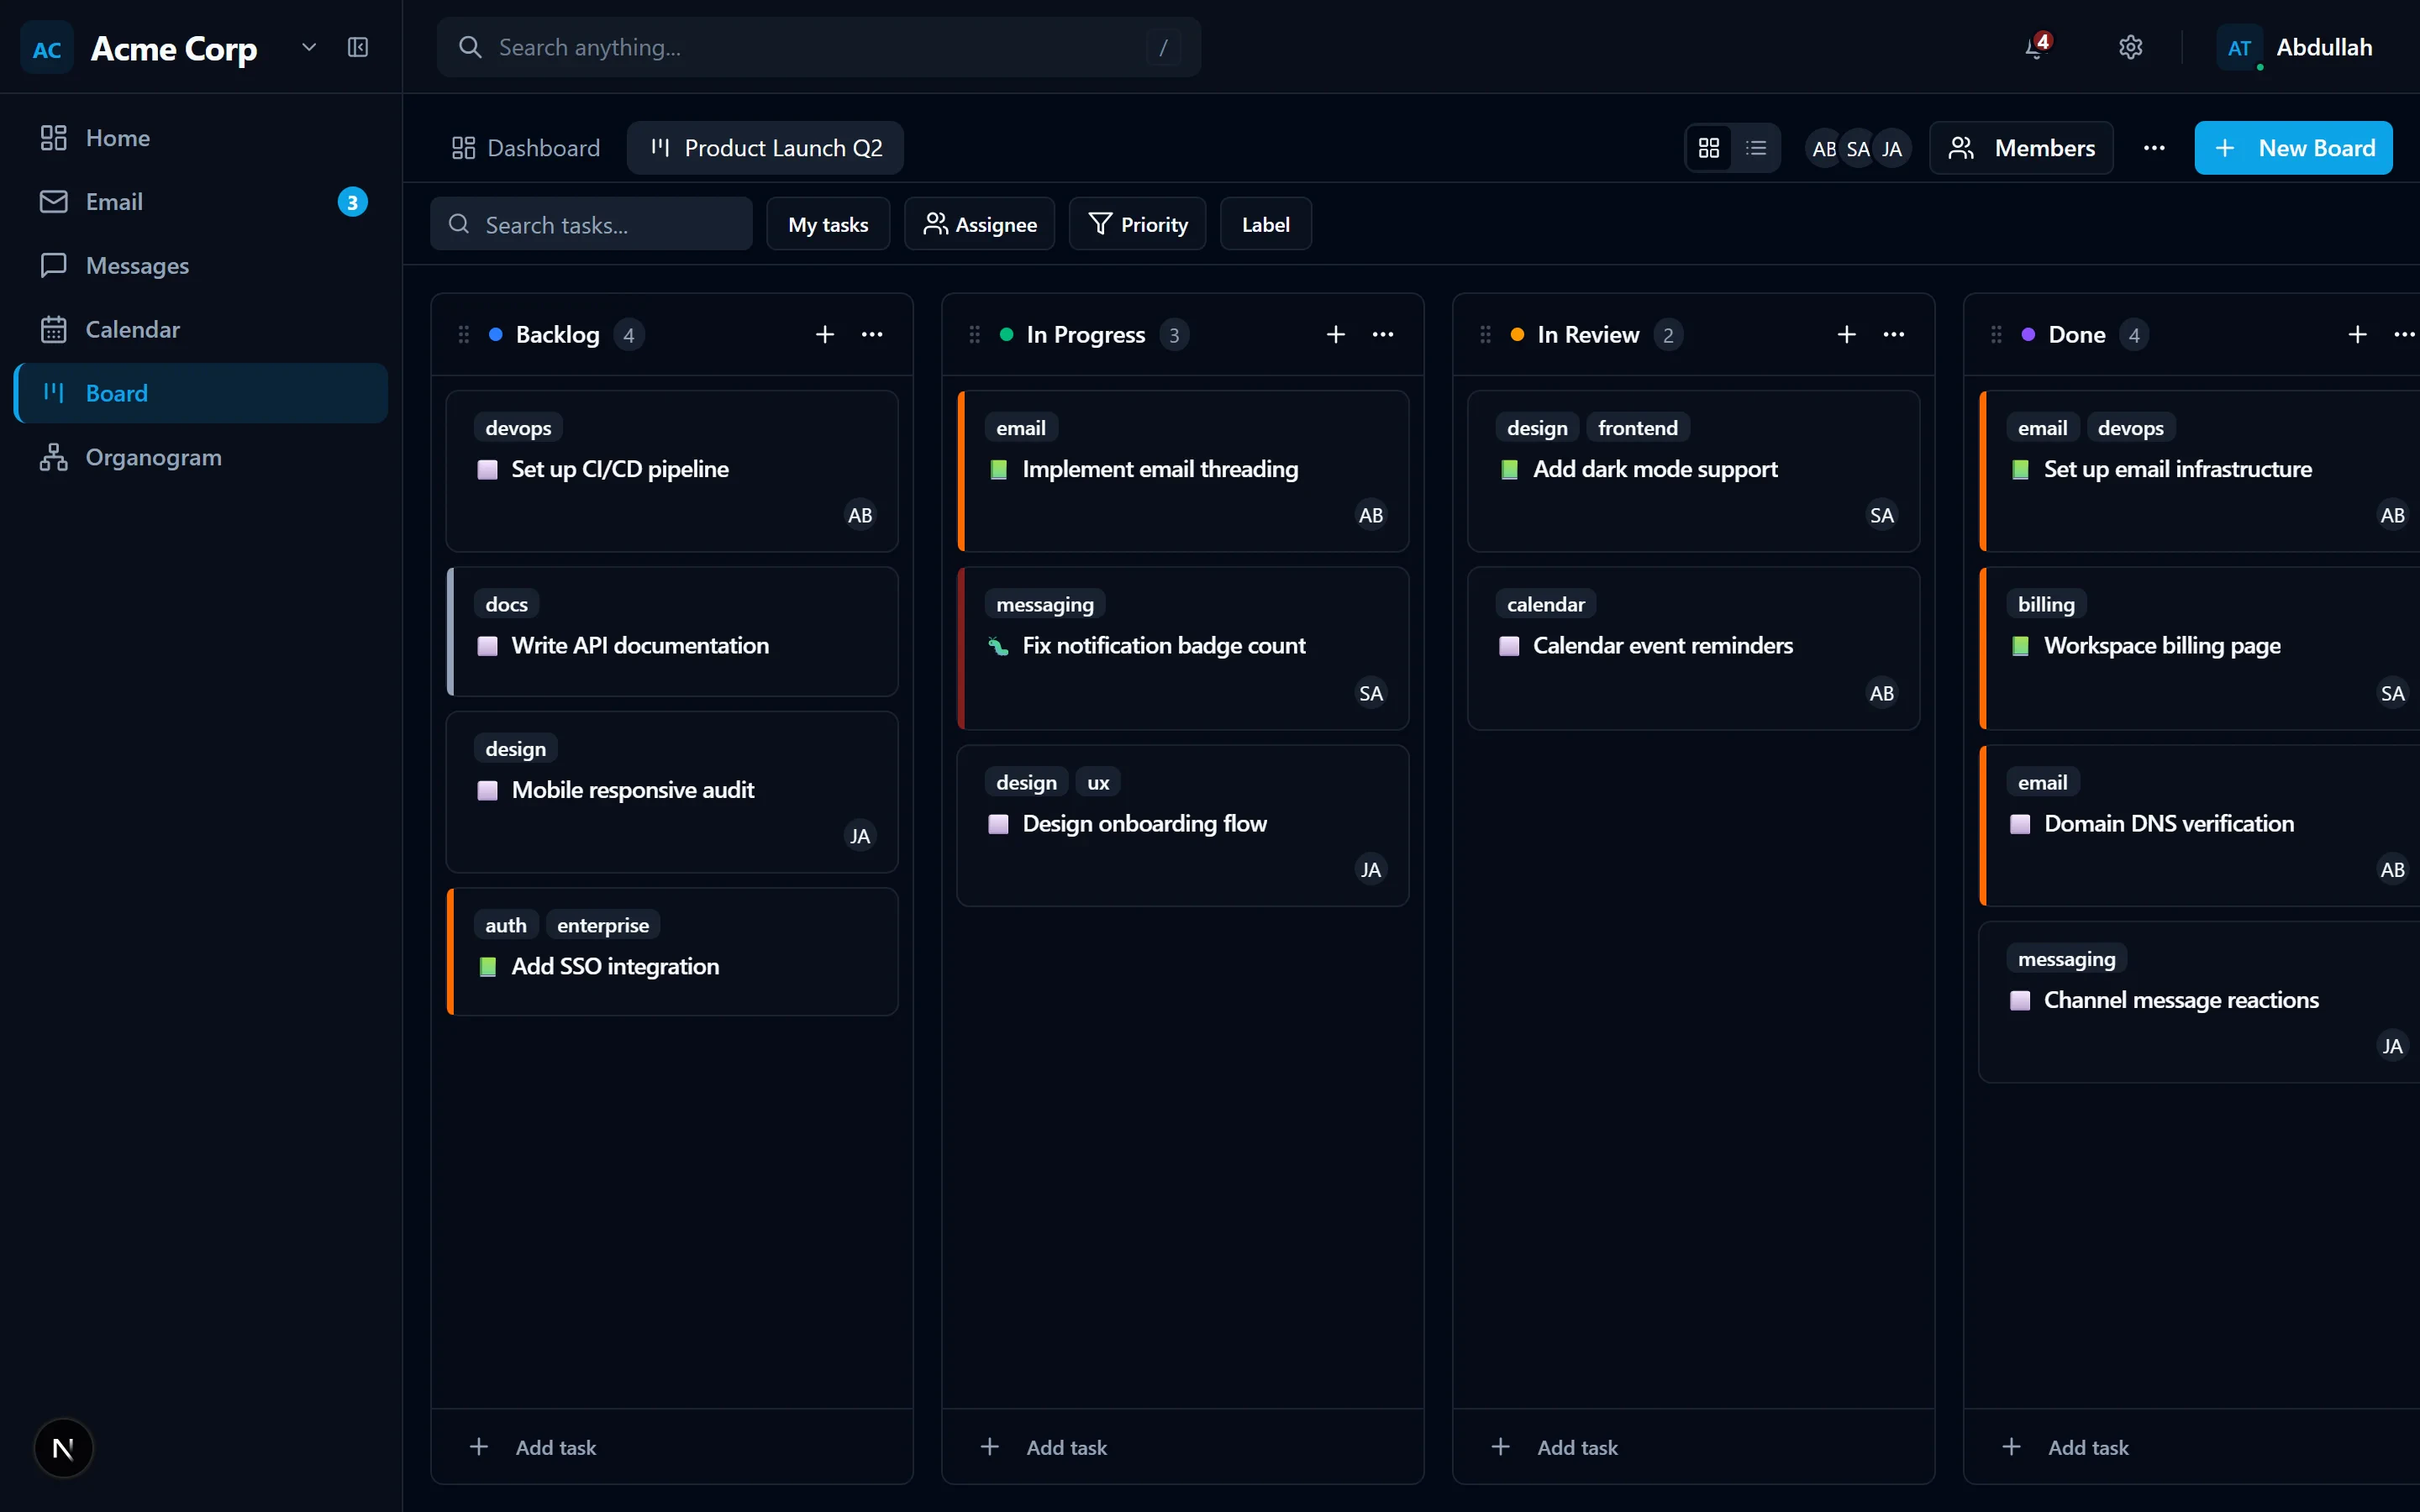
Task: Open the Calendar sidebar item
Action: point(132,329)
